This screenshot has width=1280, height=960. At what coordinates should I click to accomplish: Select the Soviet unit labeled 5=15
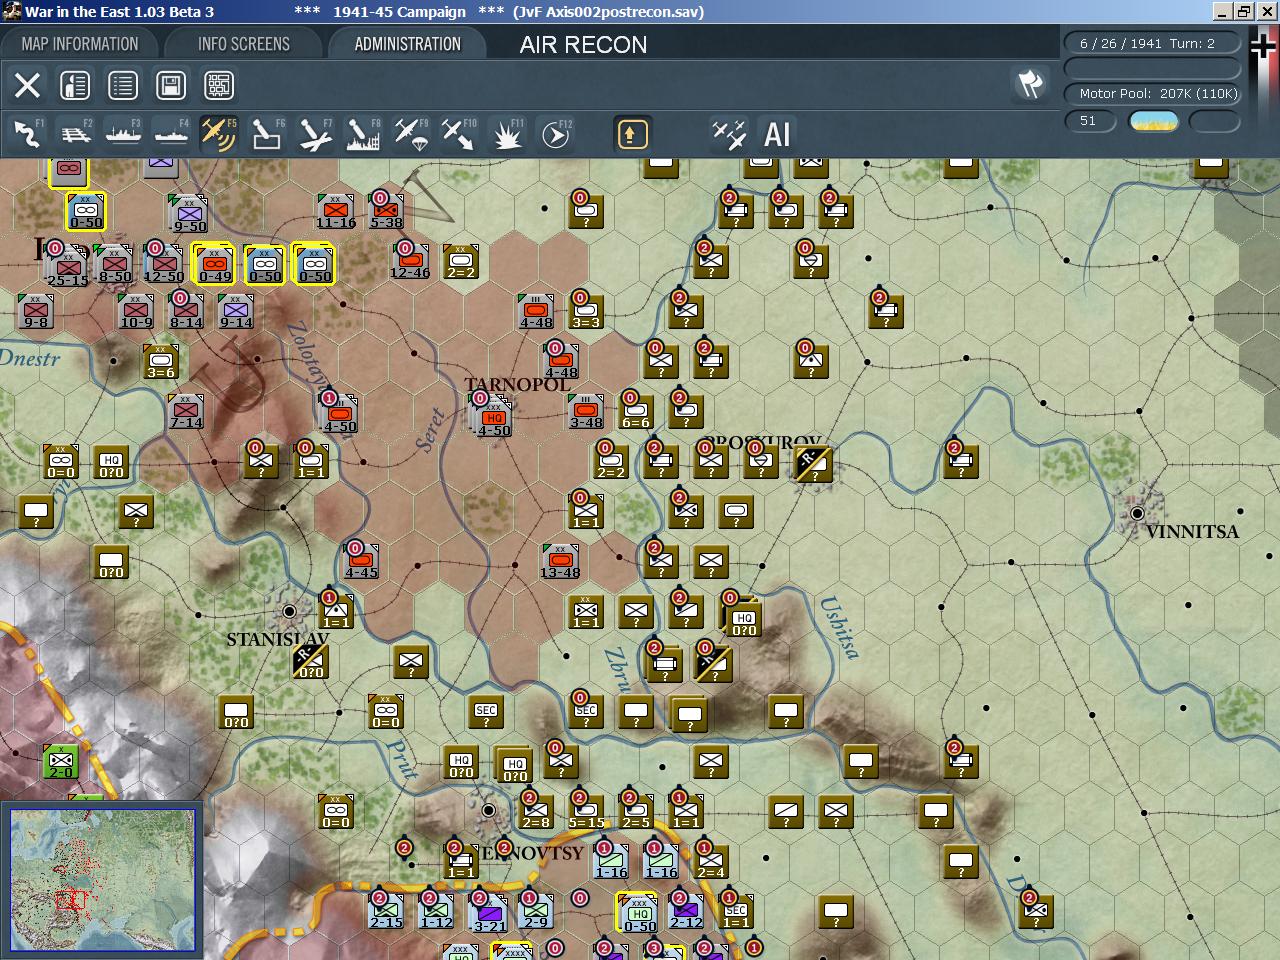coord(585,811)
